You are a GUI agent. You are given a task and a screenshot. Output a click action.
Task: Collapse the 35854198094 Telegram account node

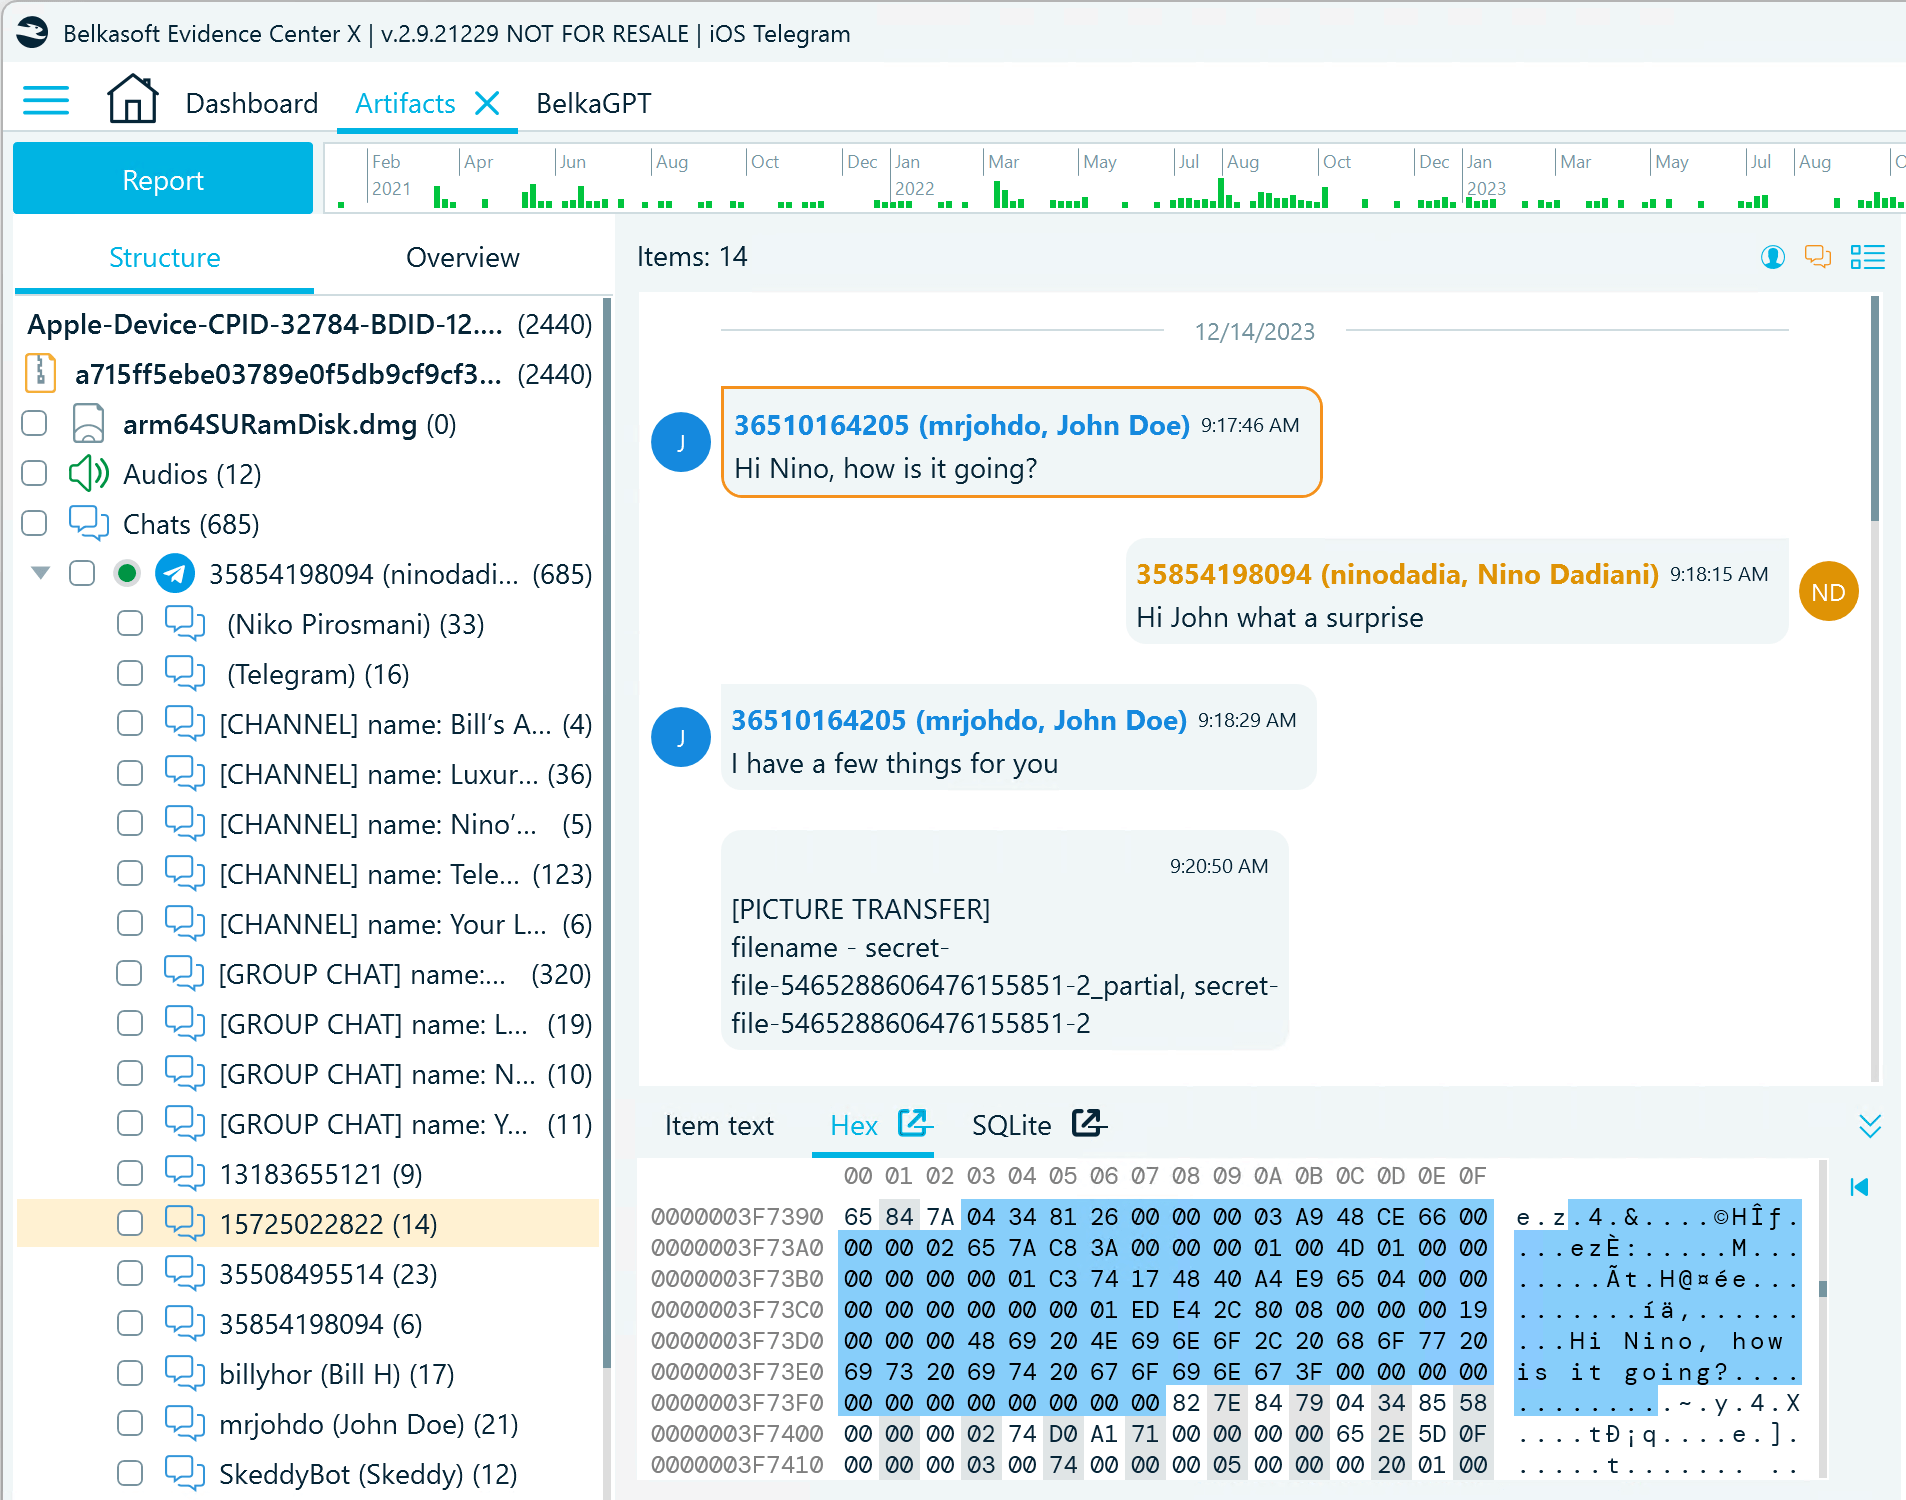tap(41, 573)
